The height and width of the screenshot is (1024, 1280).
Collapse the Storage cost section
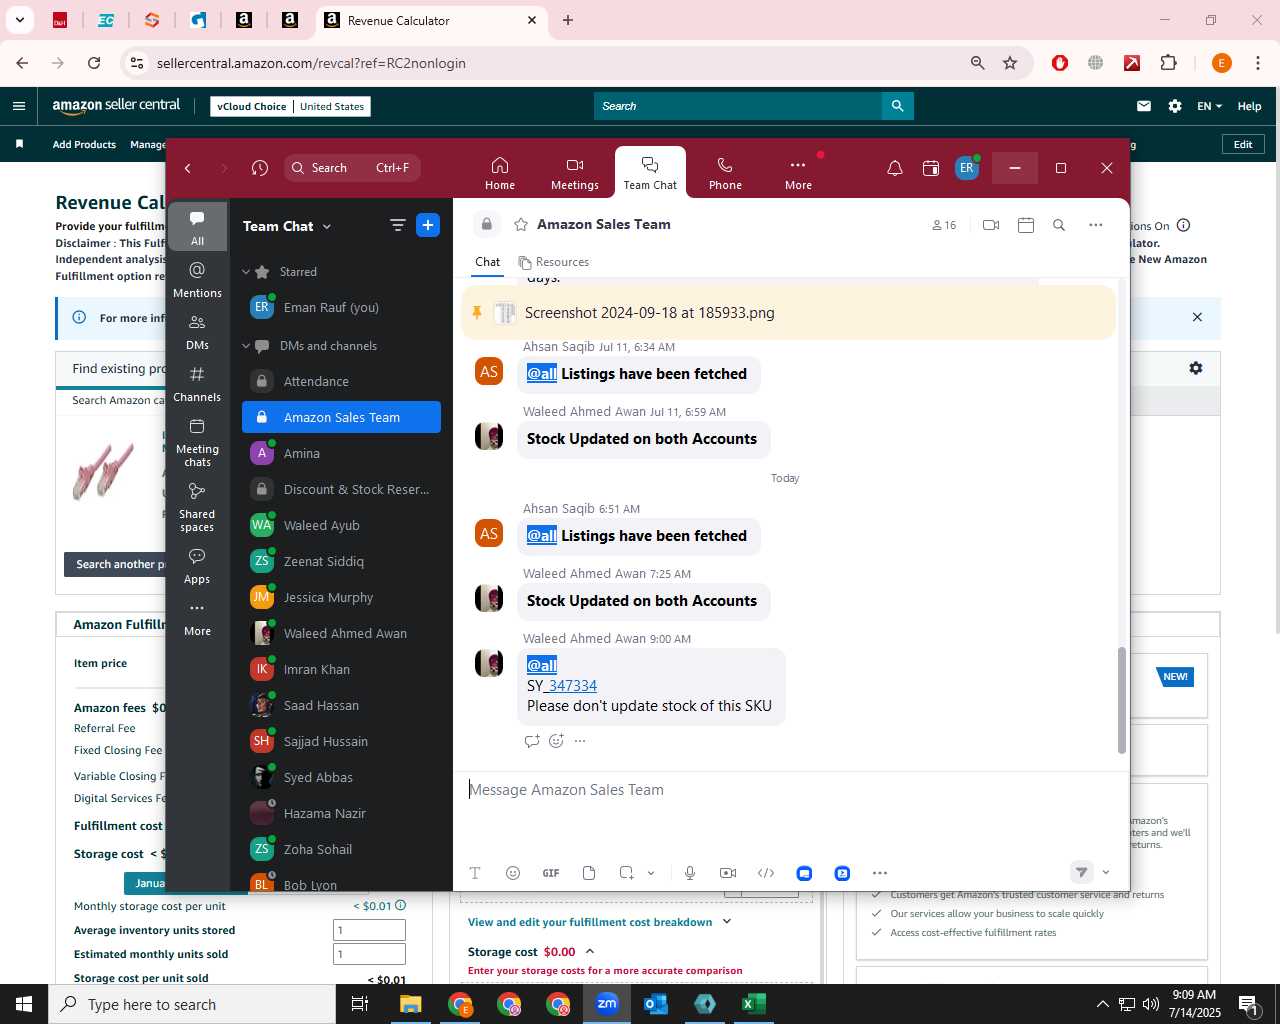(x=590, y=951)
